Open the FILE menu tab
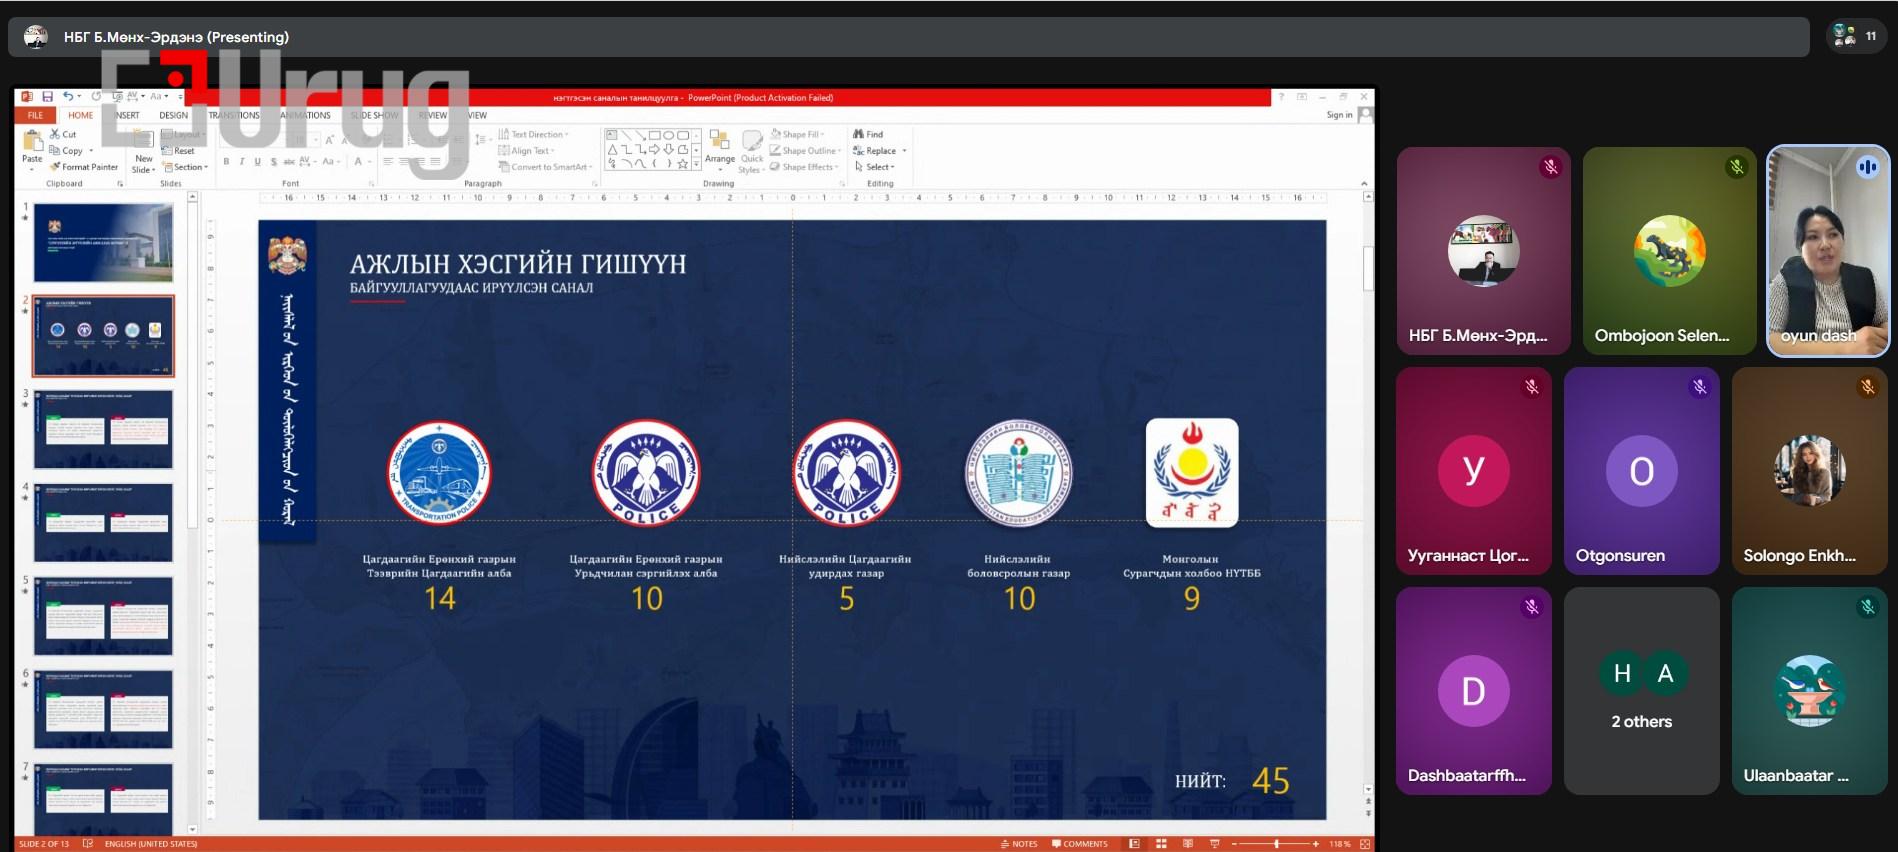 click(35, 115)
